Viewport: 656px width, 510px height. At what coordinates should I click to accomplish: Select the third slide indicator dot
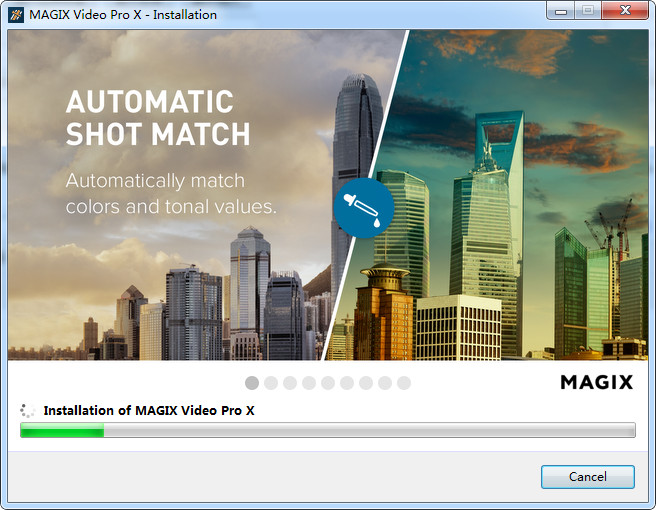[x=290, y=382]
